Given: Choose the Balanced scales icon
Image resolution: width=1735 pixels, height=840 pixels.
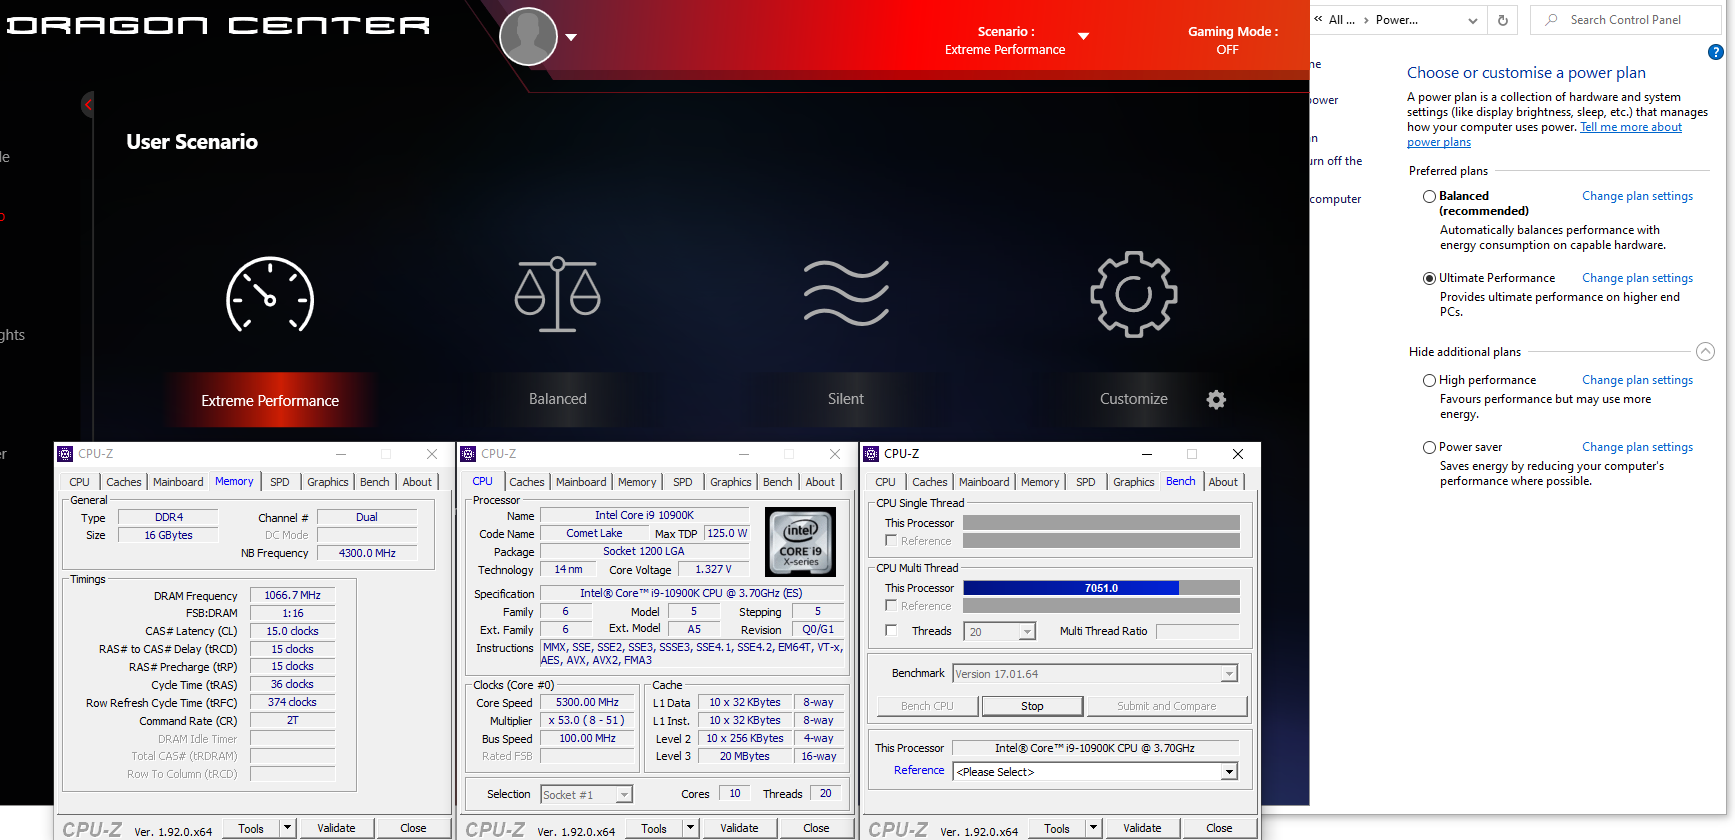Looking at the screenshot, I should tap(558, 295).
